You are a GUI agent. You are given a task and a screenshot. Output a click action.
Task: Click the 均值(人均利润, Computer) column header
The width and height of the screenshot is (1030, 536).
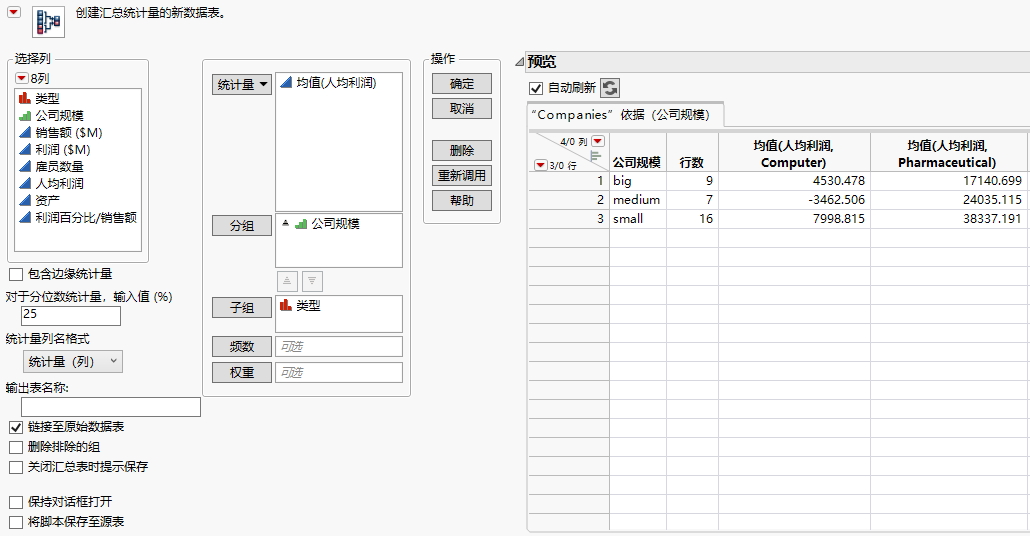pyautogui.click(x=794, y=154)
